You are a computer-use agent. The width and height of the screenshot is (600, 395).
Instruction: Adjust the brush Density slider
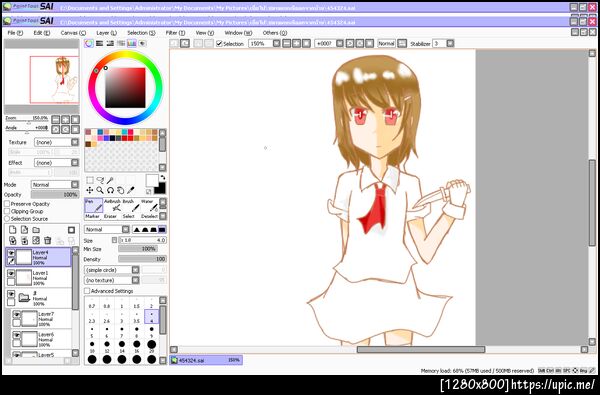[142, 259]
